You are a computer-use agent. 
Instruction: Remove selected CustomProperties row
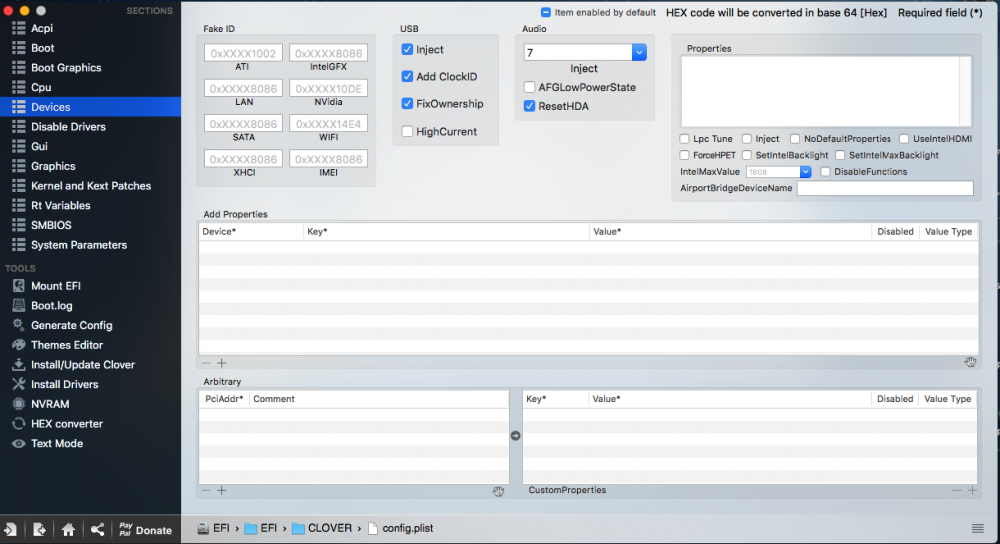(957, 490)
